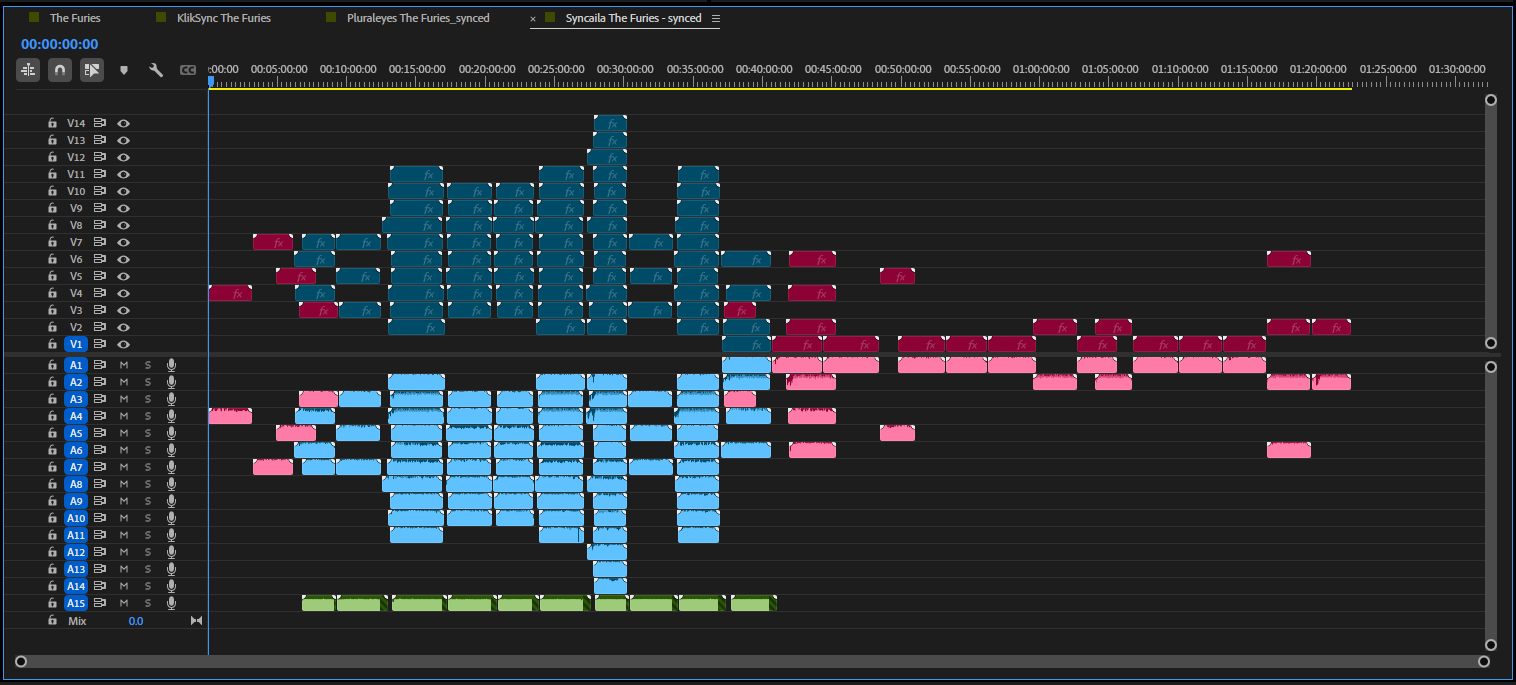
Task: Hide track V14 using eye icon
Action: pos(124,123)
